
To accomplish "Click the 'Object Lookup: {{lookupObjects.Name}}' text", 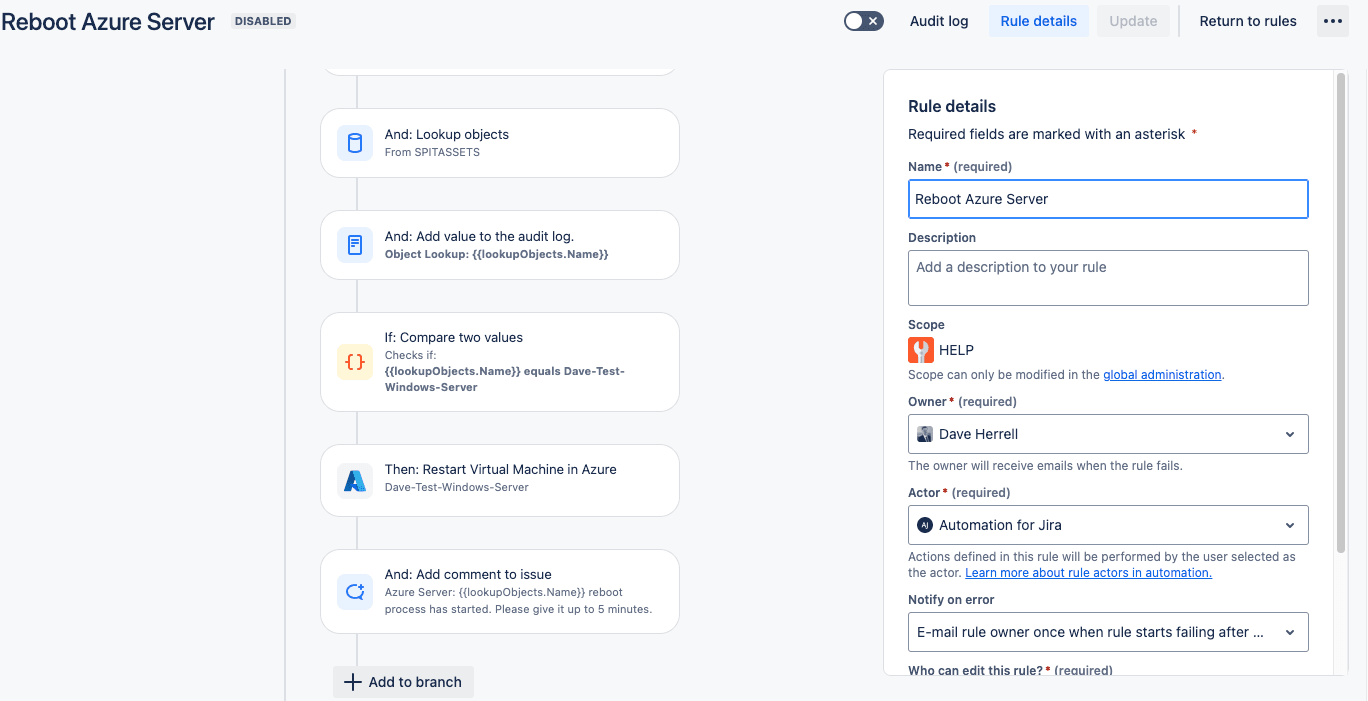I will (x=497, y=255).
